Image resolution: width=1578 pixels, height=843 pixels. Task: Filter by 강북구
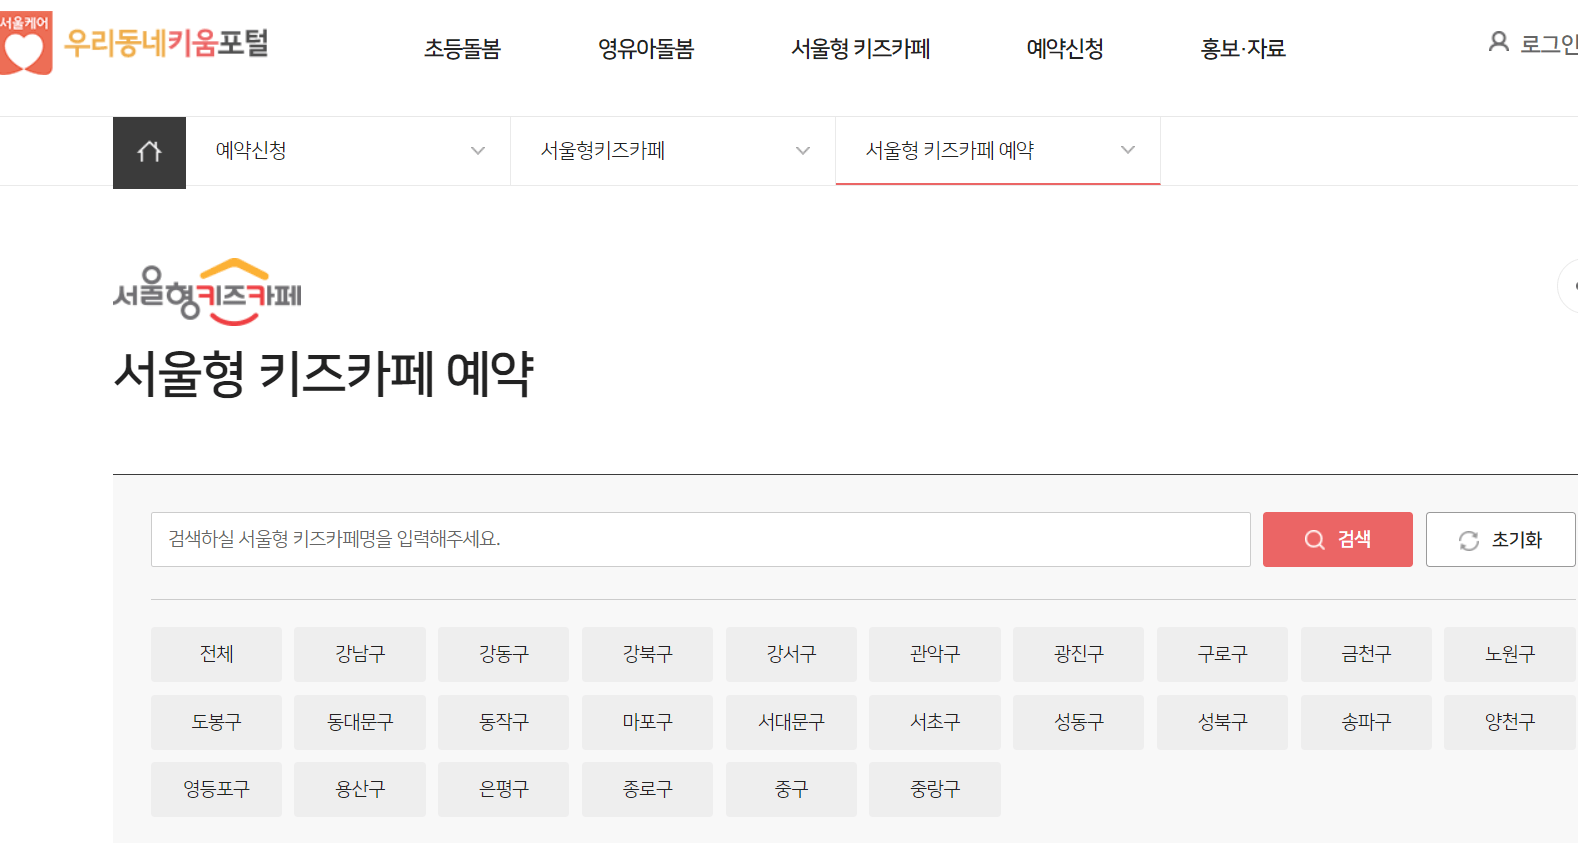click(647, 654)
